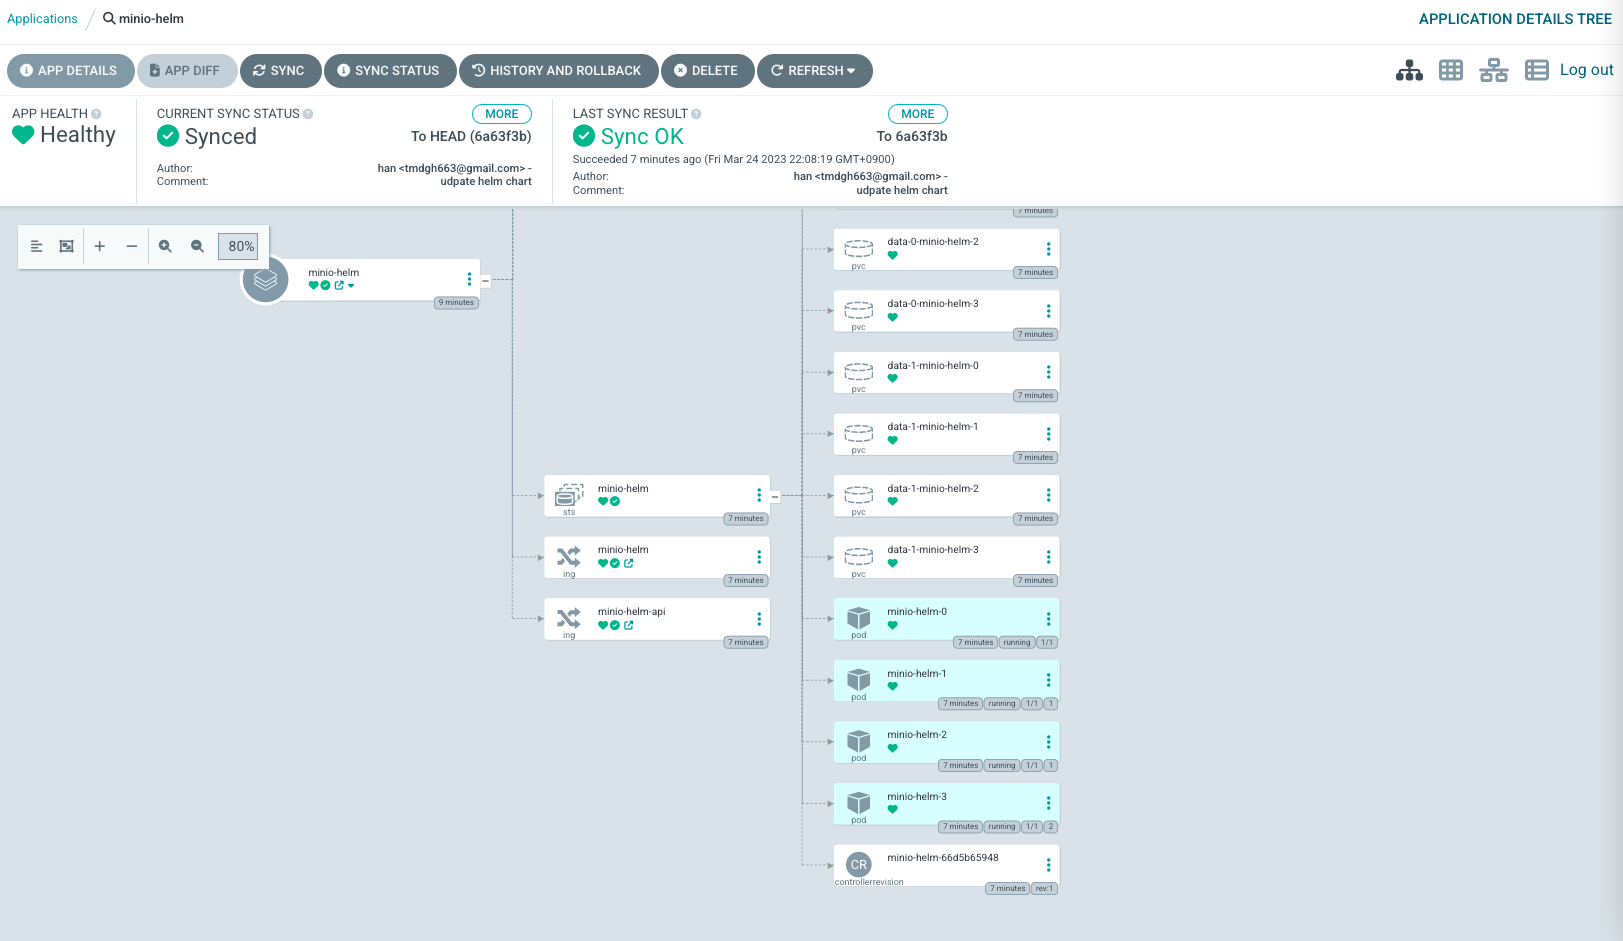Open History and Rollback

558,71
